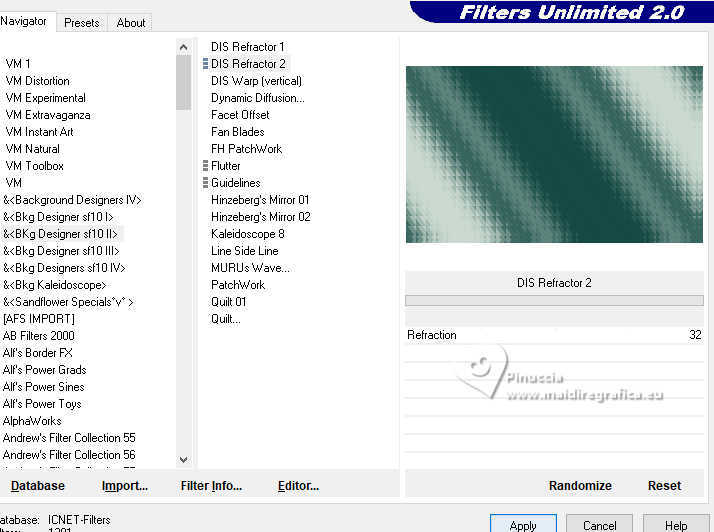Screen dimensions: 714x532
Task: Click the category list scroll down arrow
Action: pos(184,460)
